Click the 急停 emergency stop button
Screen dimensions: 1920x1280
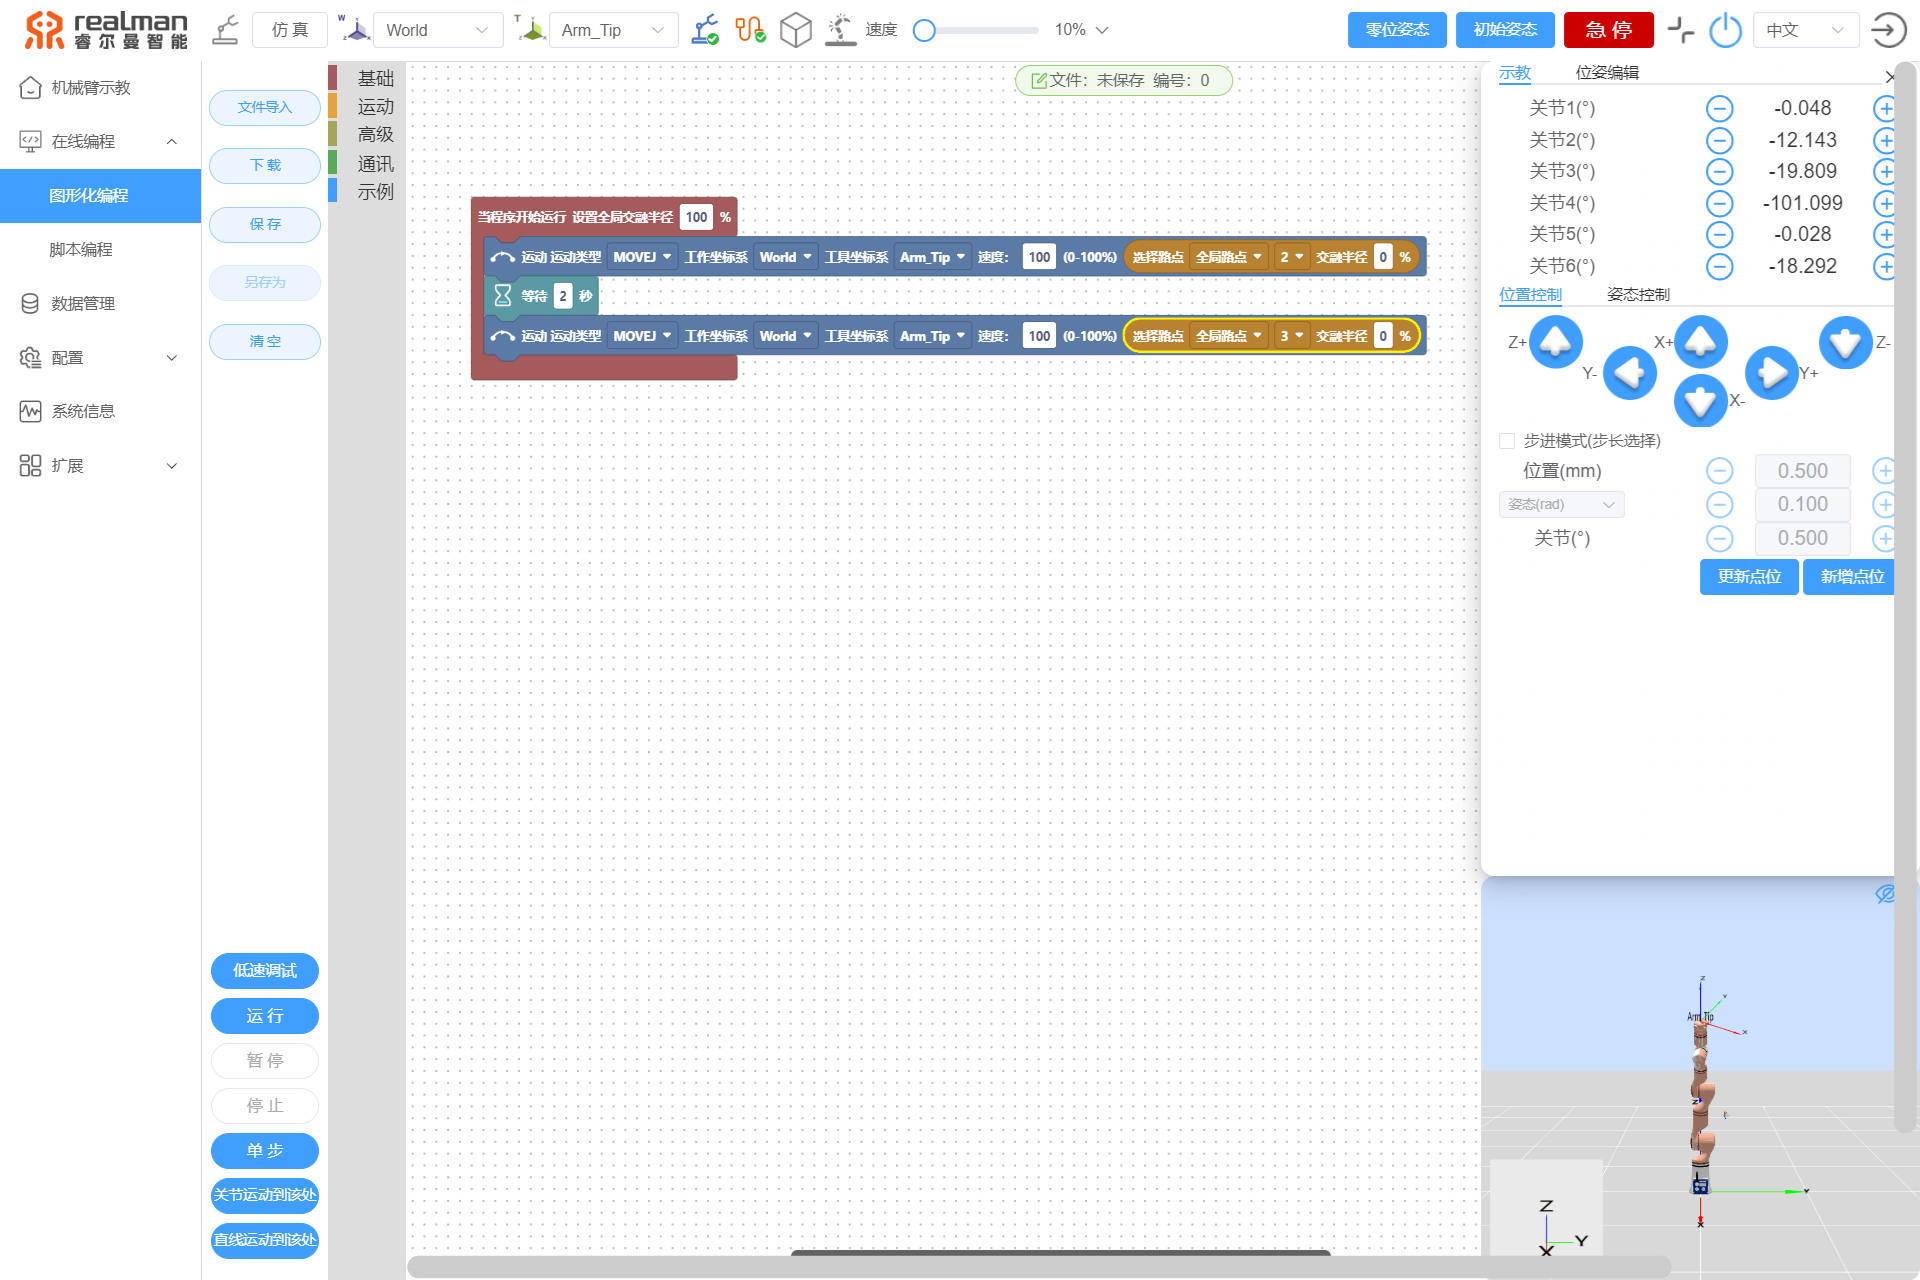(1608, 30)
